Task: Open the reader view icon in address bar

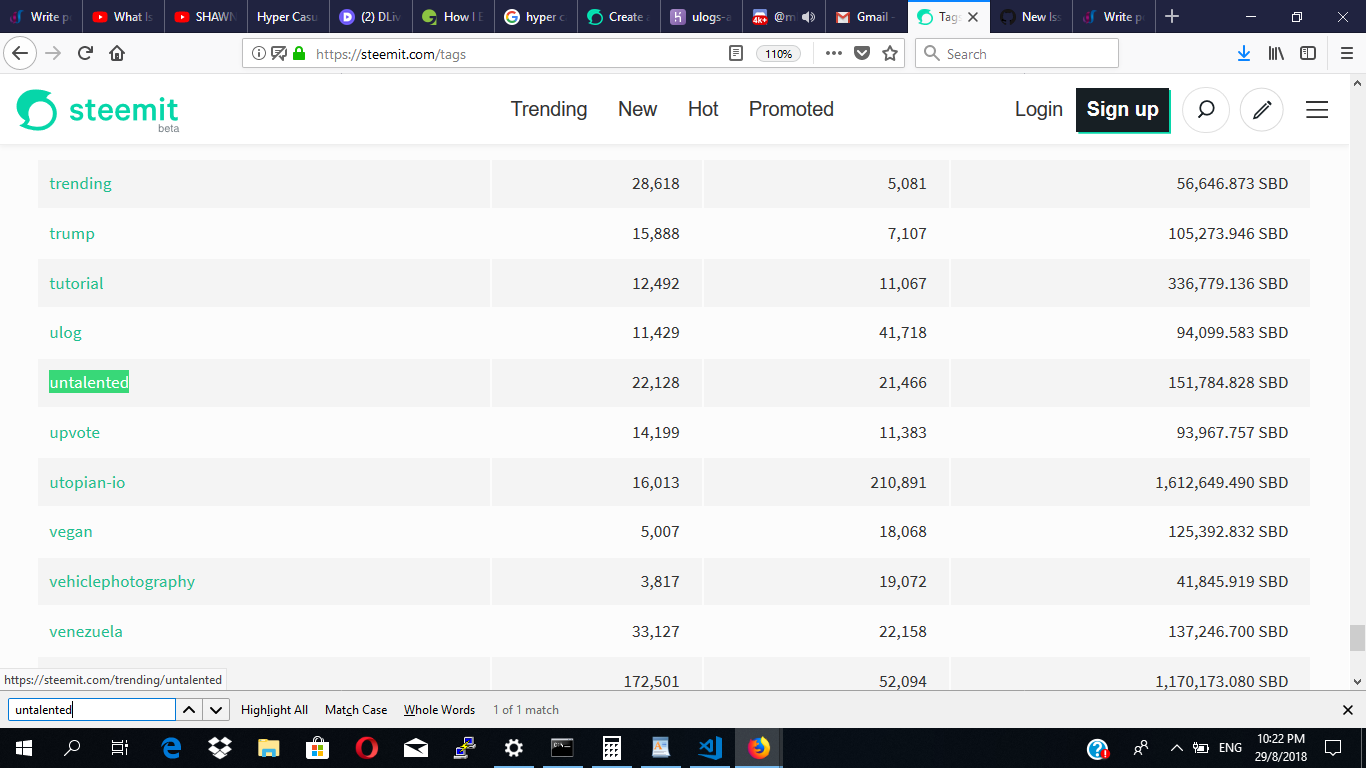Action: [x=736, y=54]
